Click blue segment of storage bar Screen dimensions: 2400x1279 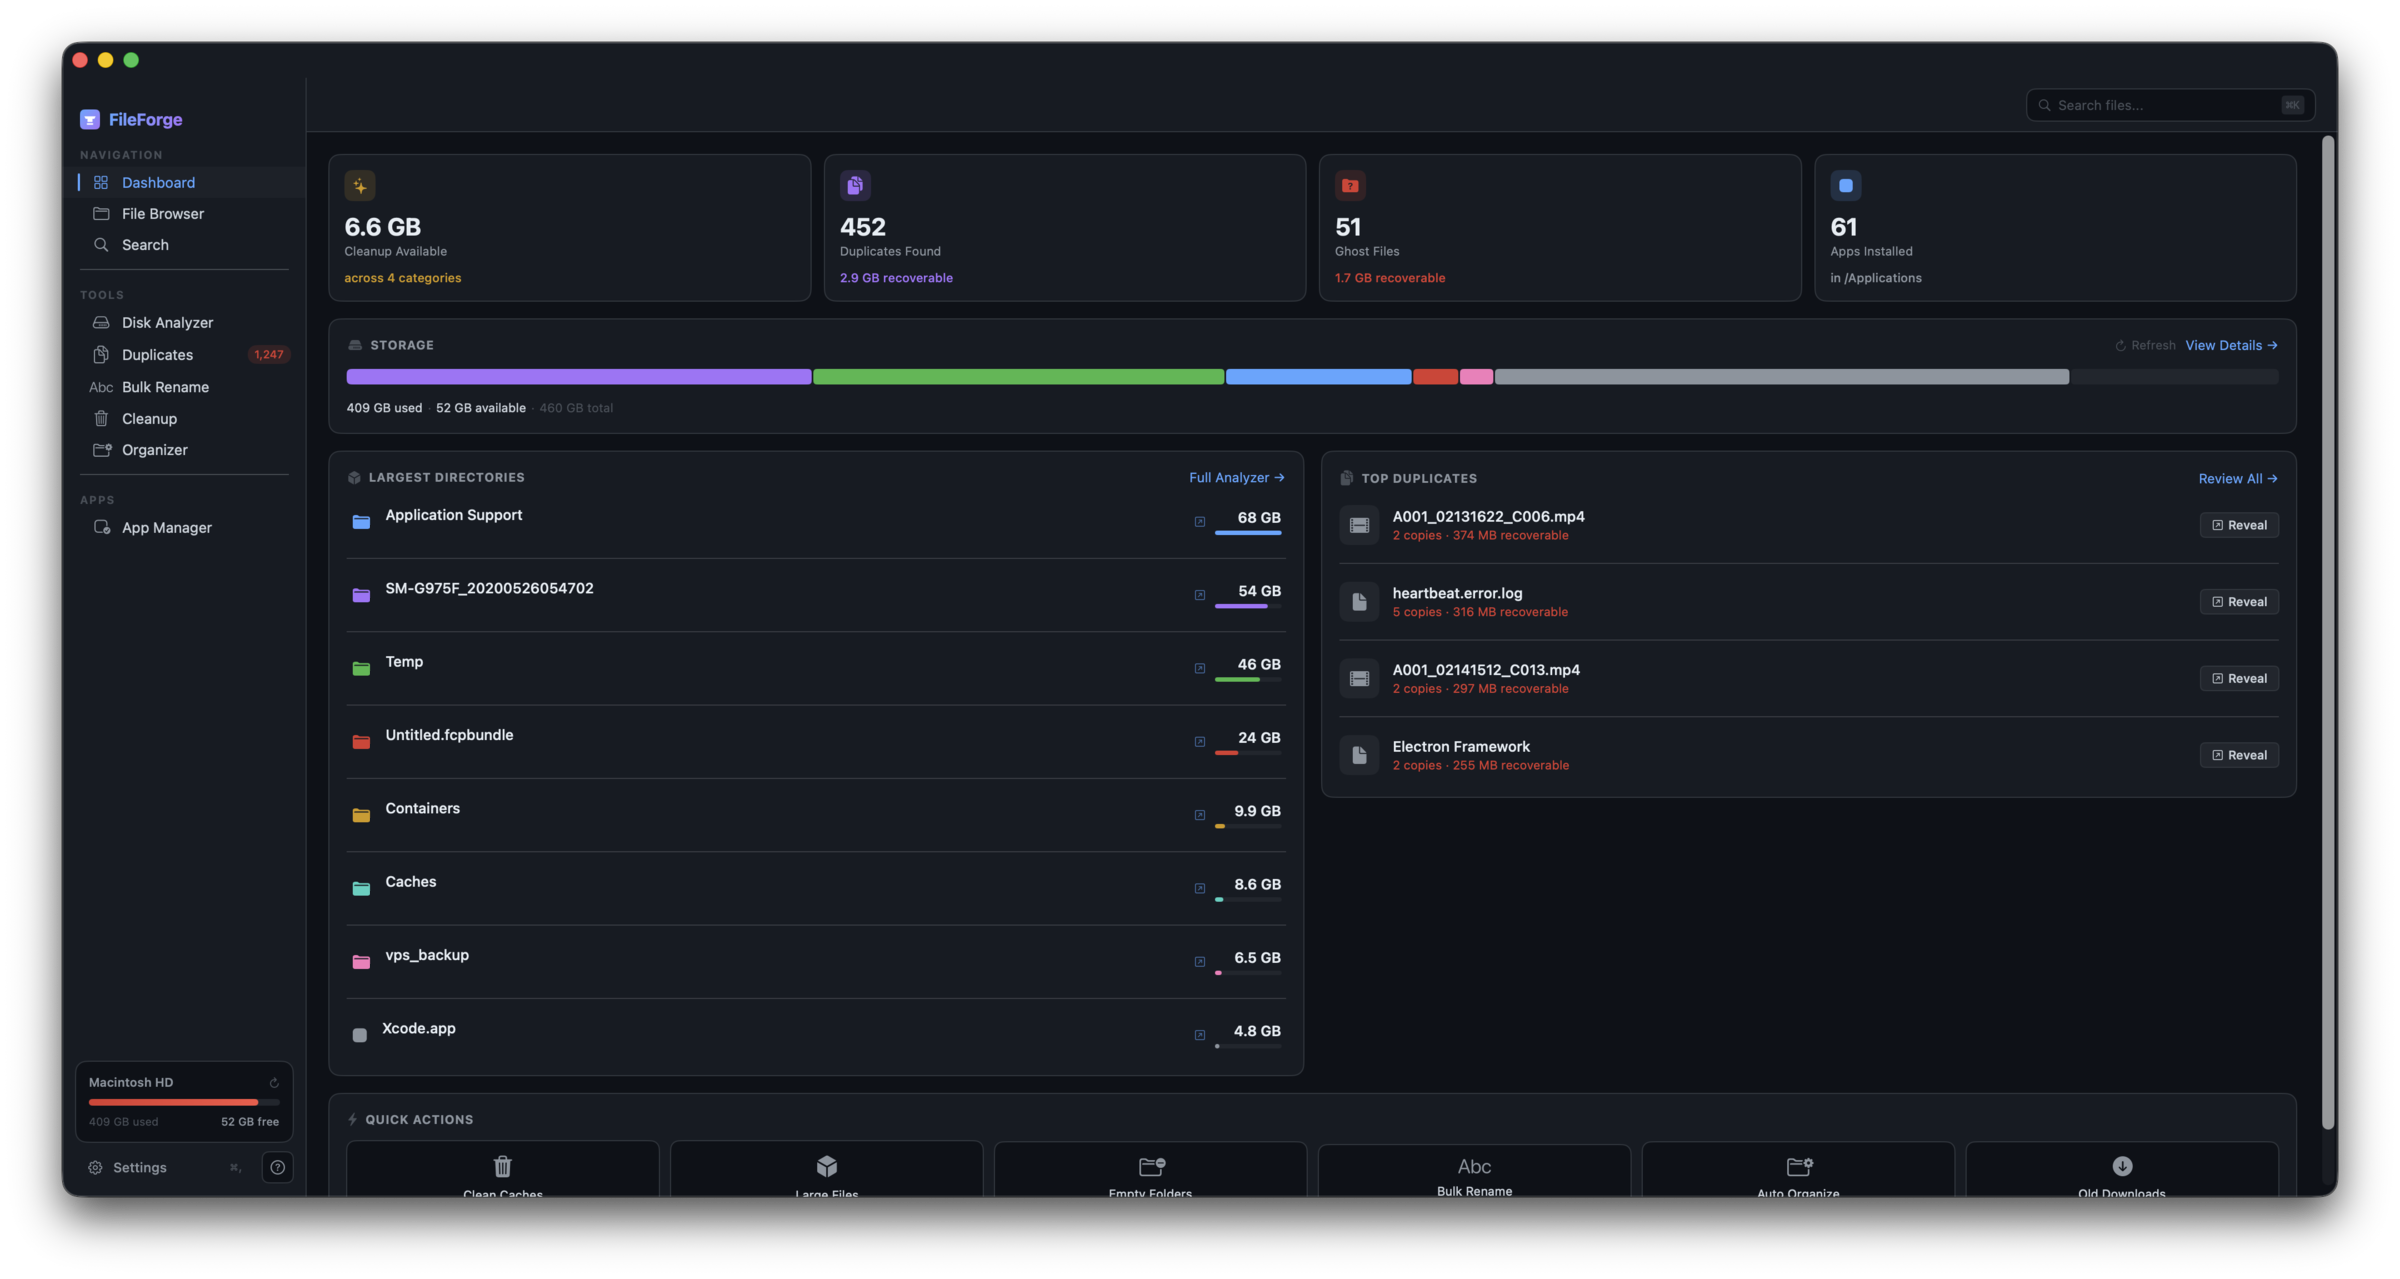[x=1318, y=377]
